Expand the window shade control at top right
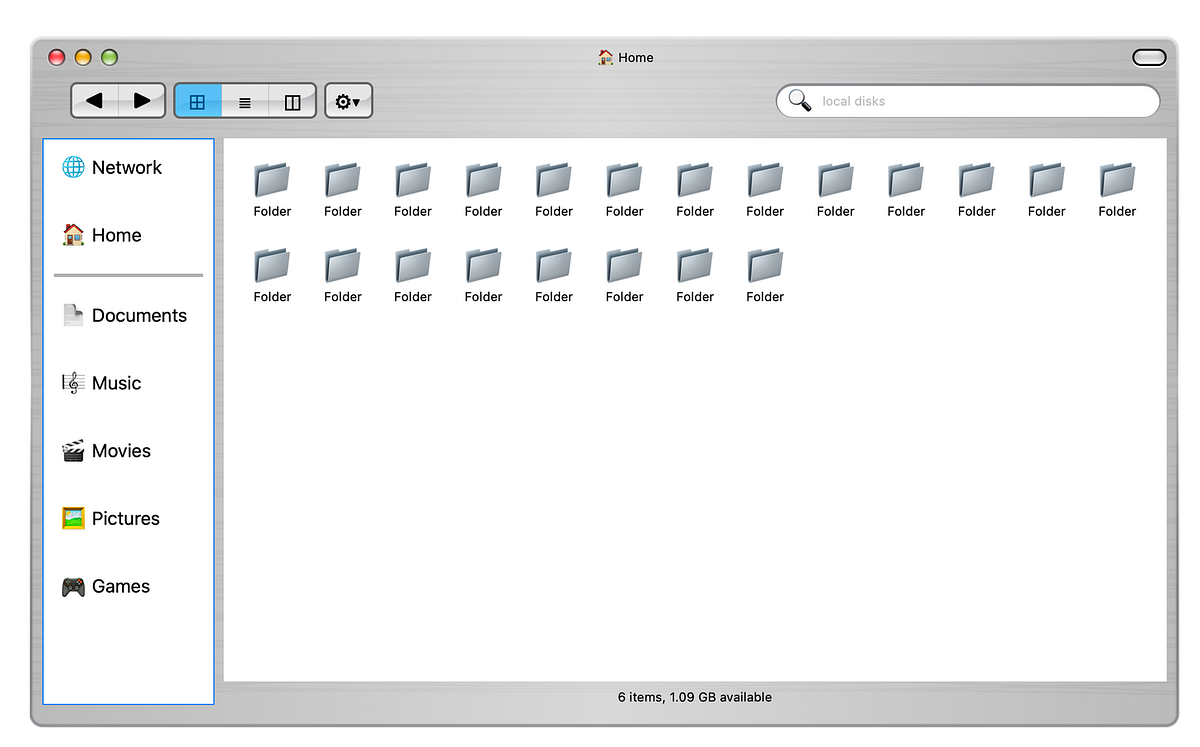 pos(1148,57)
